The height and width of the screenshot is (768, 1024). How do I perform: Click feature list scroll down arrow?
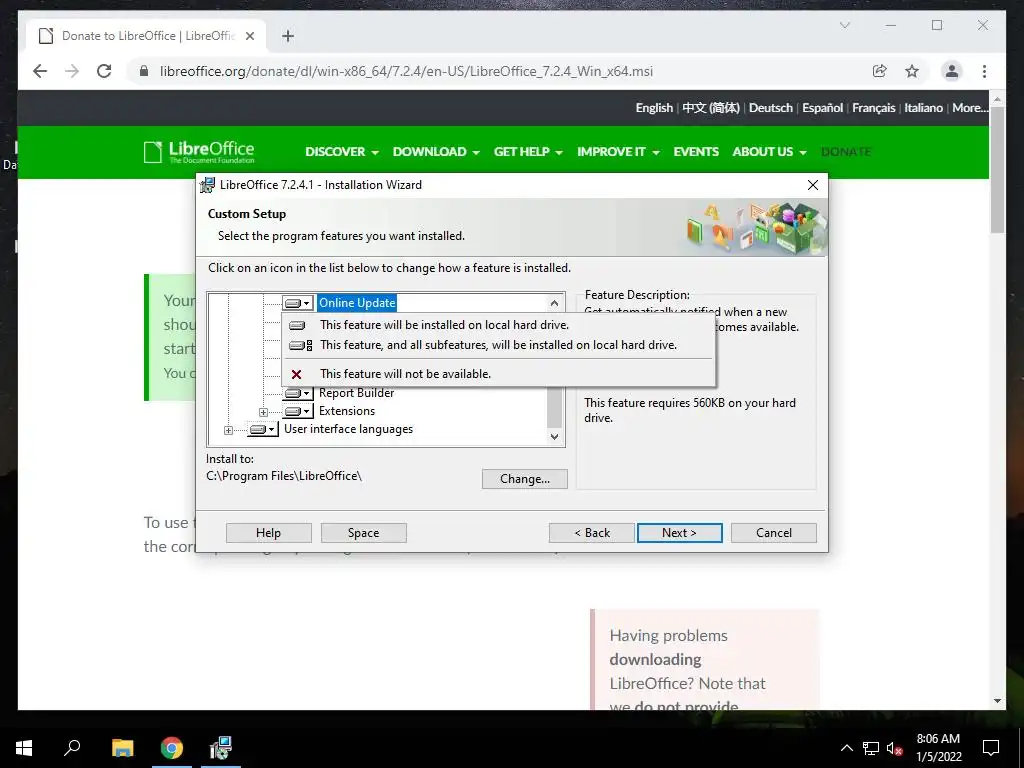(554, 437)
